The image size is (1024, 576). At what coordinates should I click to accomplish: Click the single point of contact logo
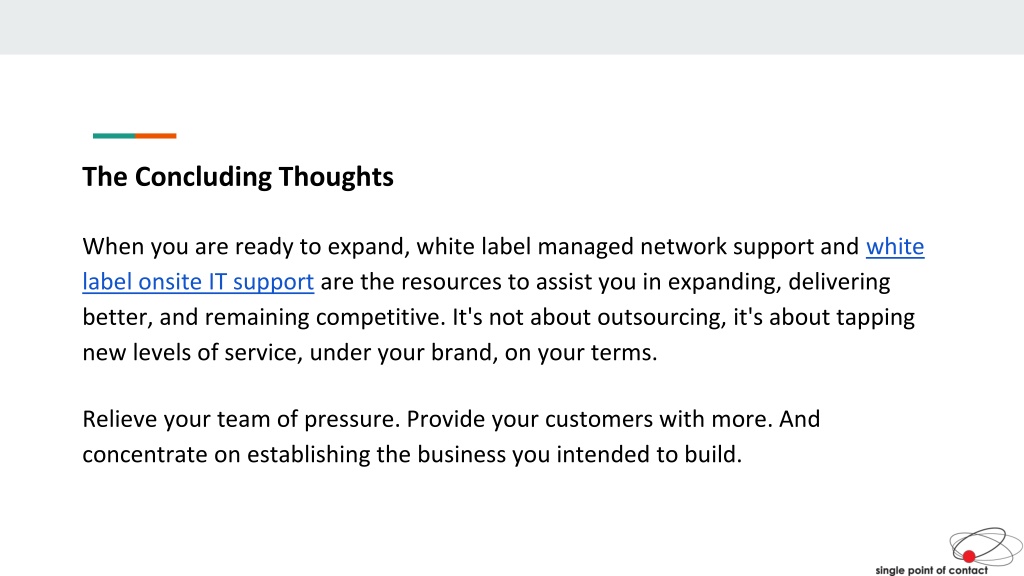click(947, 552)
